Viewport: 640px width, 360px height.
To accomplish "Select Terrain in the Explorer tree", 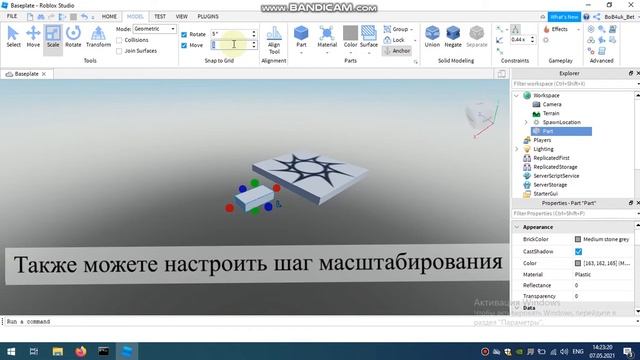I will pos(551,113).
